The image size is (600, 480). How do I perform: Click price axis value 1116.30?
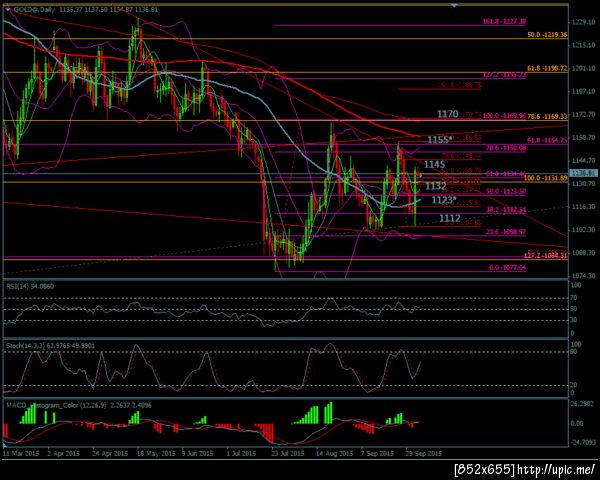584,207
